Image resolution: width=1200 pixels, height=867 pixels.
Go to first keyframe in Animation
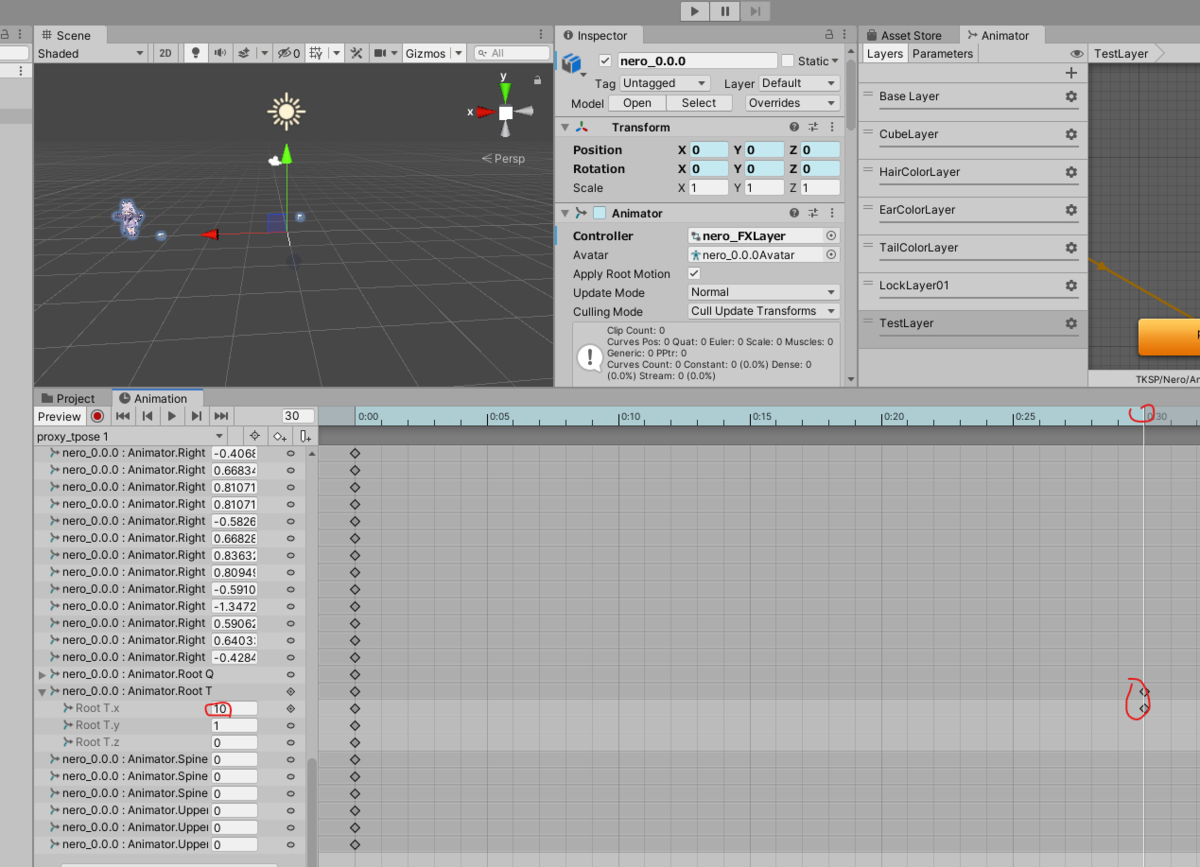(x=123, y=416)
